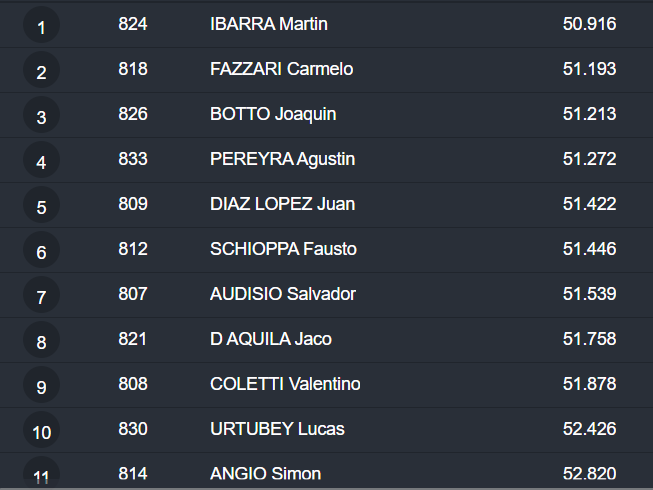Click ANGIO Simon name
The image size is (653, 490).
click(x=265, y=474)
